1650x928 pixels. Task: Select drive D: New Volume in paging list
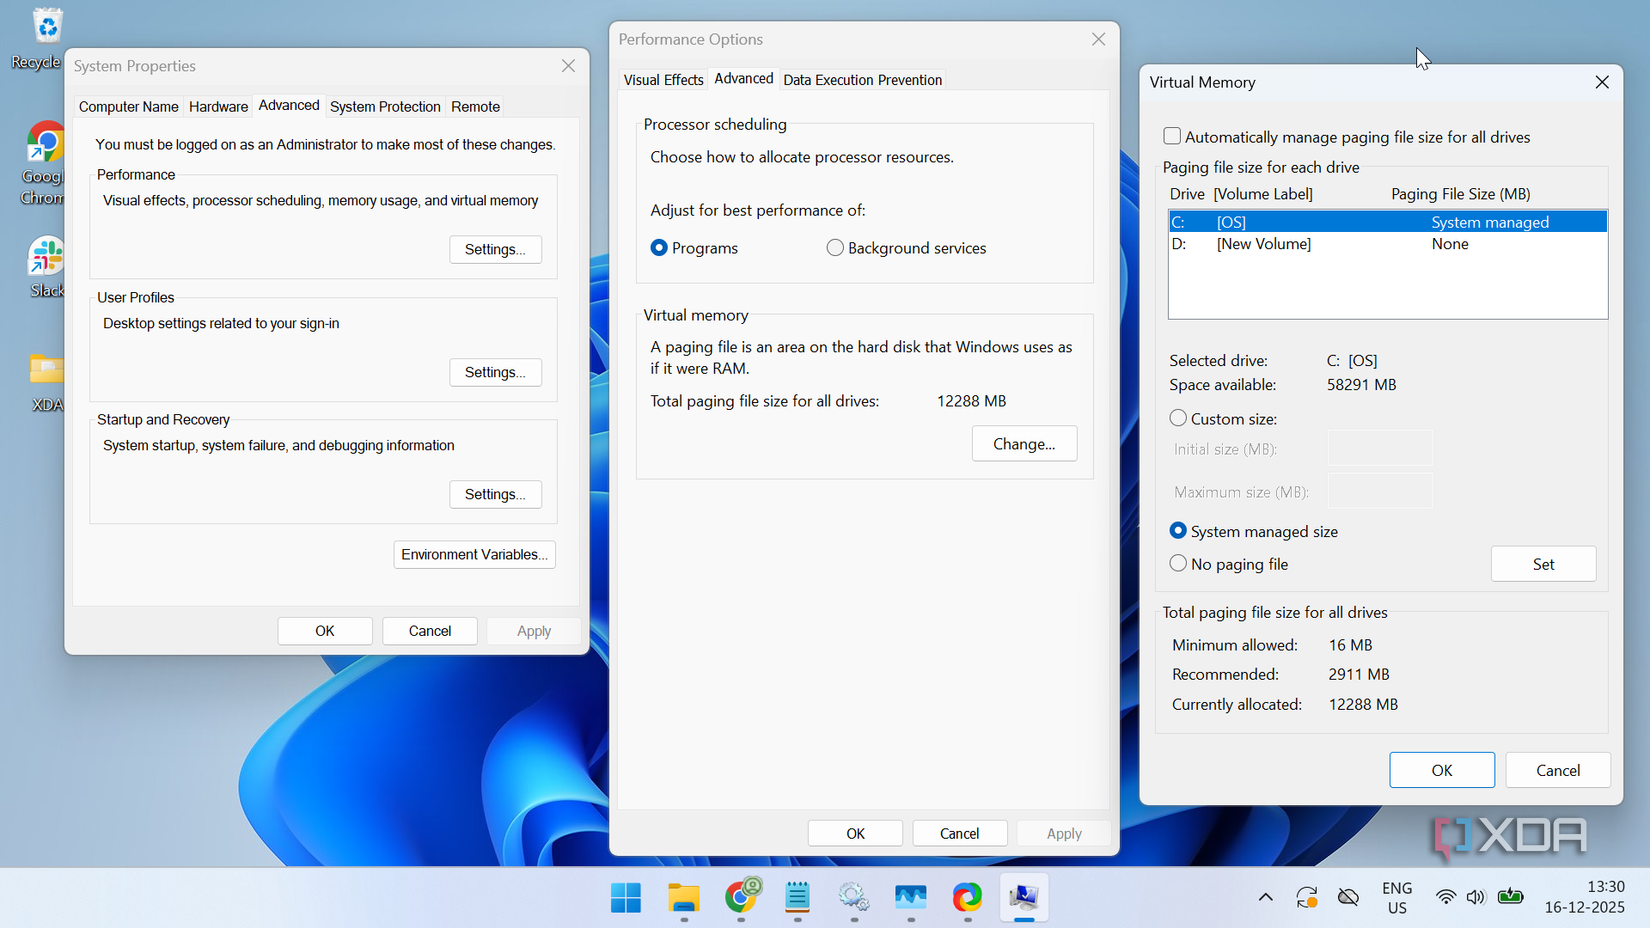point(1300,243)
